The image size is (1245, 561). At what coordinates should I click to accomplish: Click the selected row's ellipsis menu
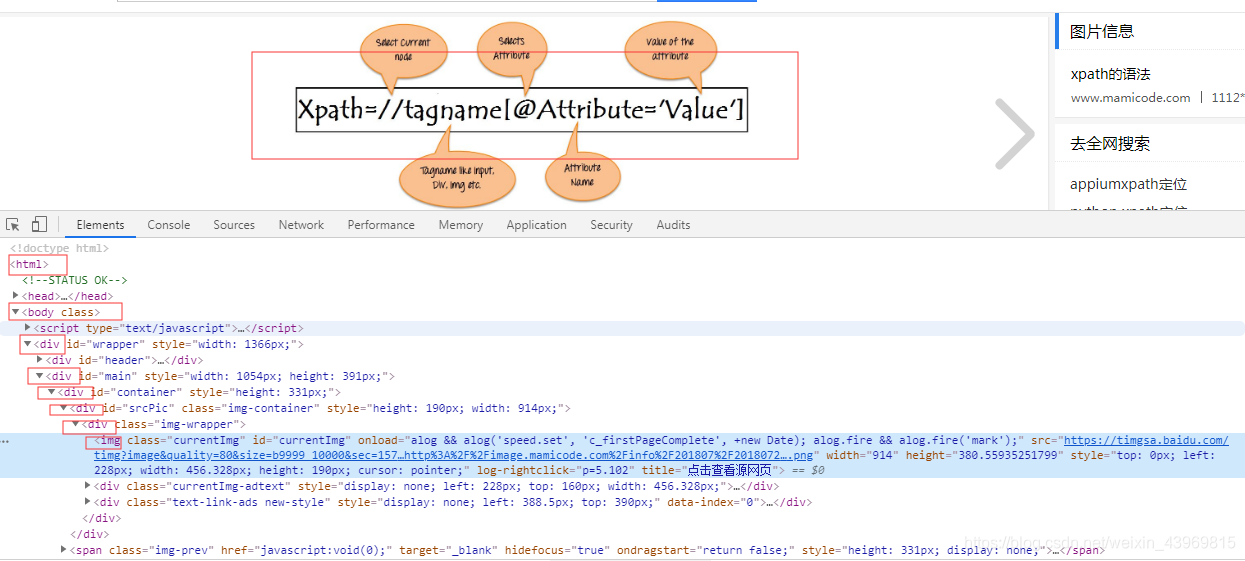(6, 441)
